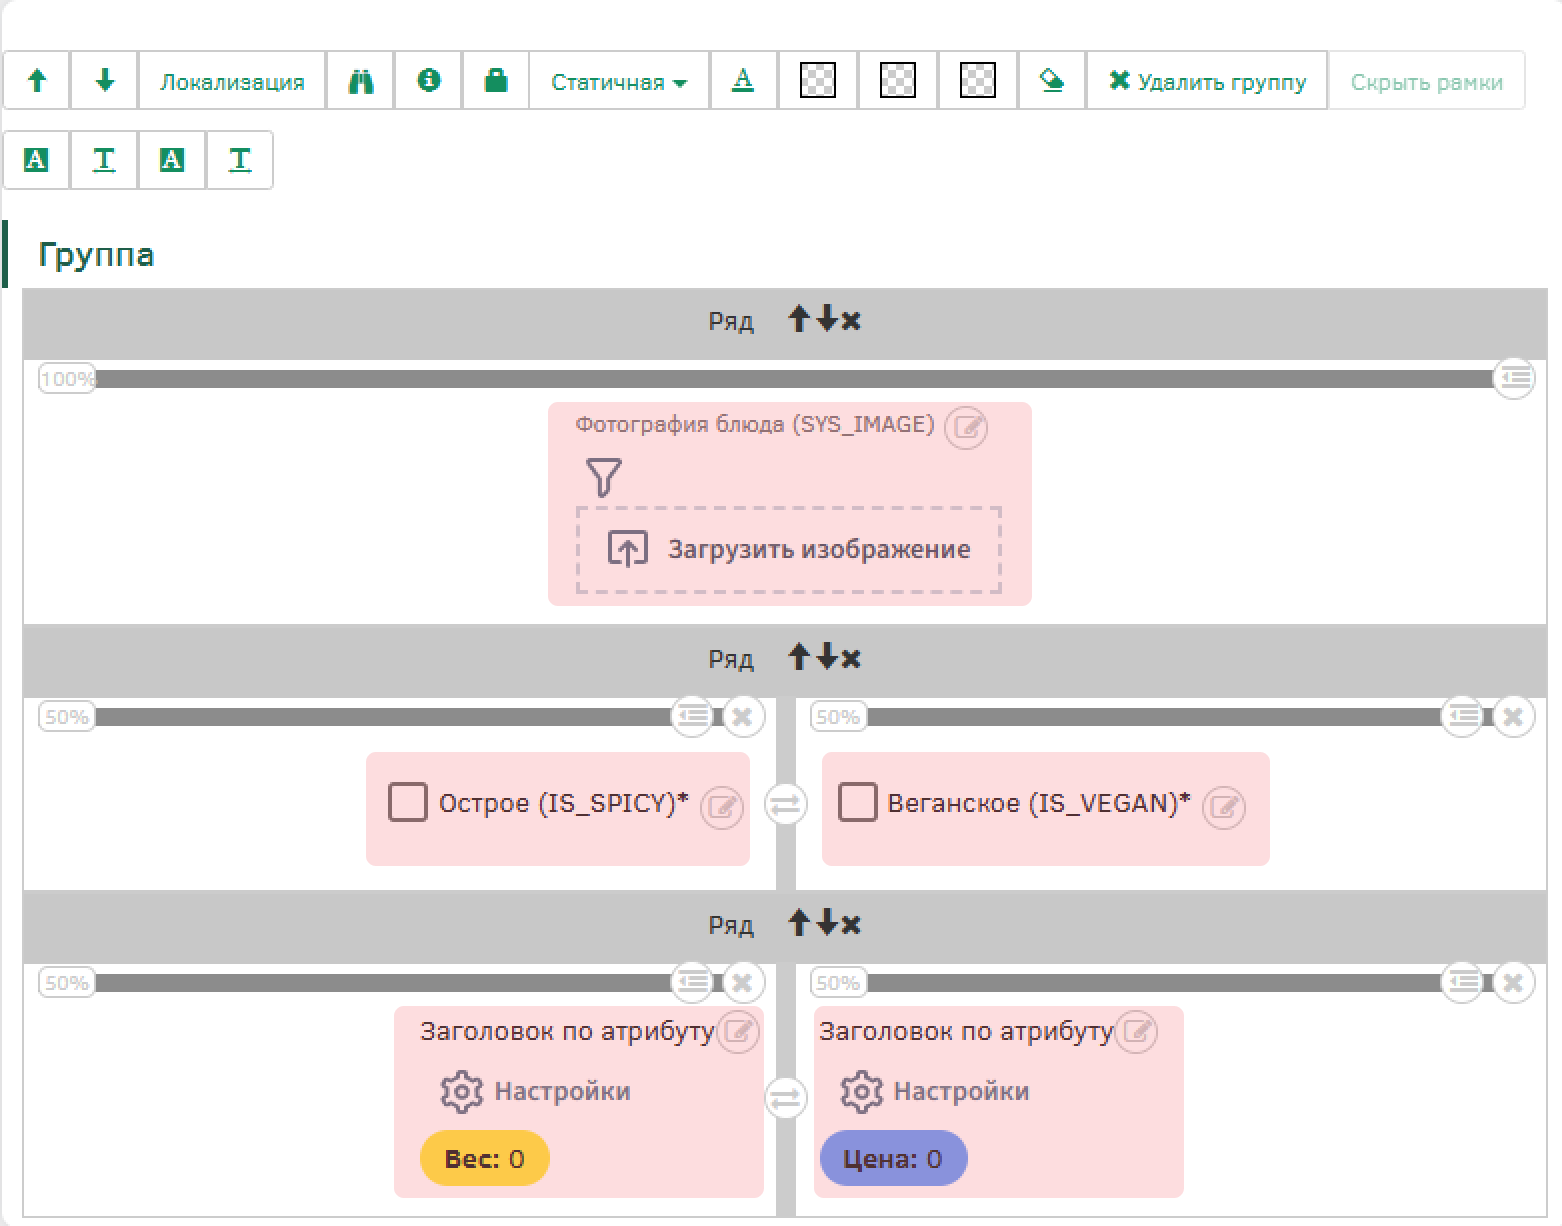Image resolution: width=1562 pixels, height=1226 pixels.
Task: Open Настройки for the Цена header block
Action: point(935,1091)
